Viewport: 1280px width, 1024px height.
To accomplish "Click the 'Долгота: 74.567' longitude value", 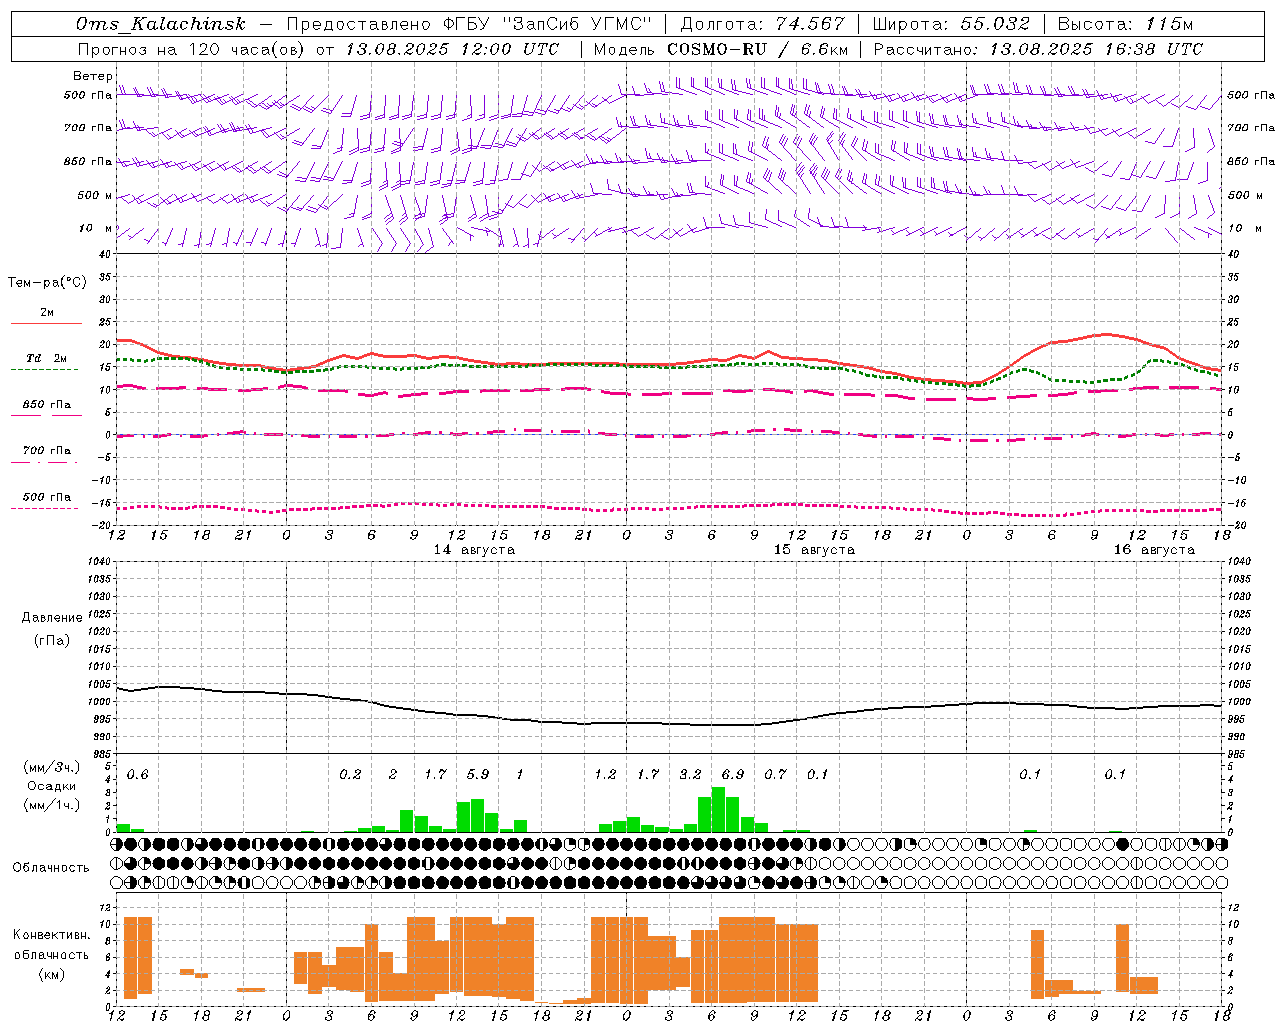I will [762, 24].
